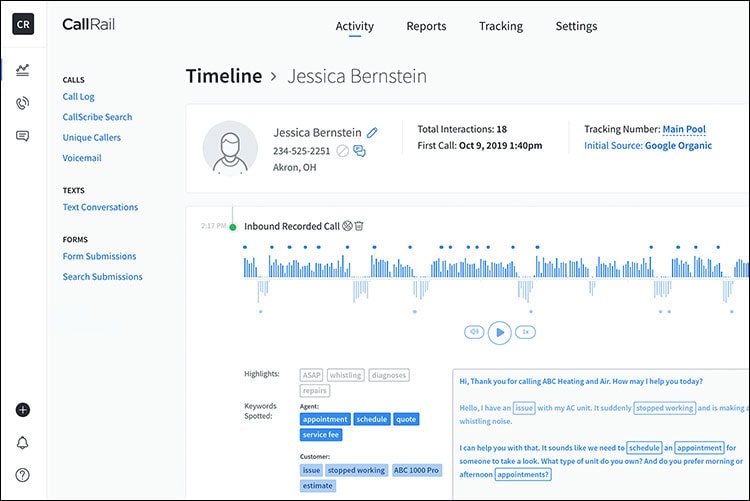Open the Voicemail link
This screenshot has height=501, width=750.
(x=82, y=158)
